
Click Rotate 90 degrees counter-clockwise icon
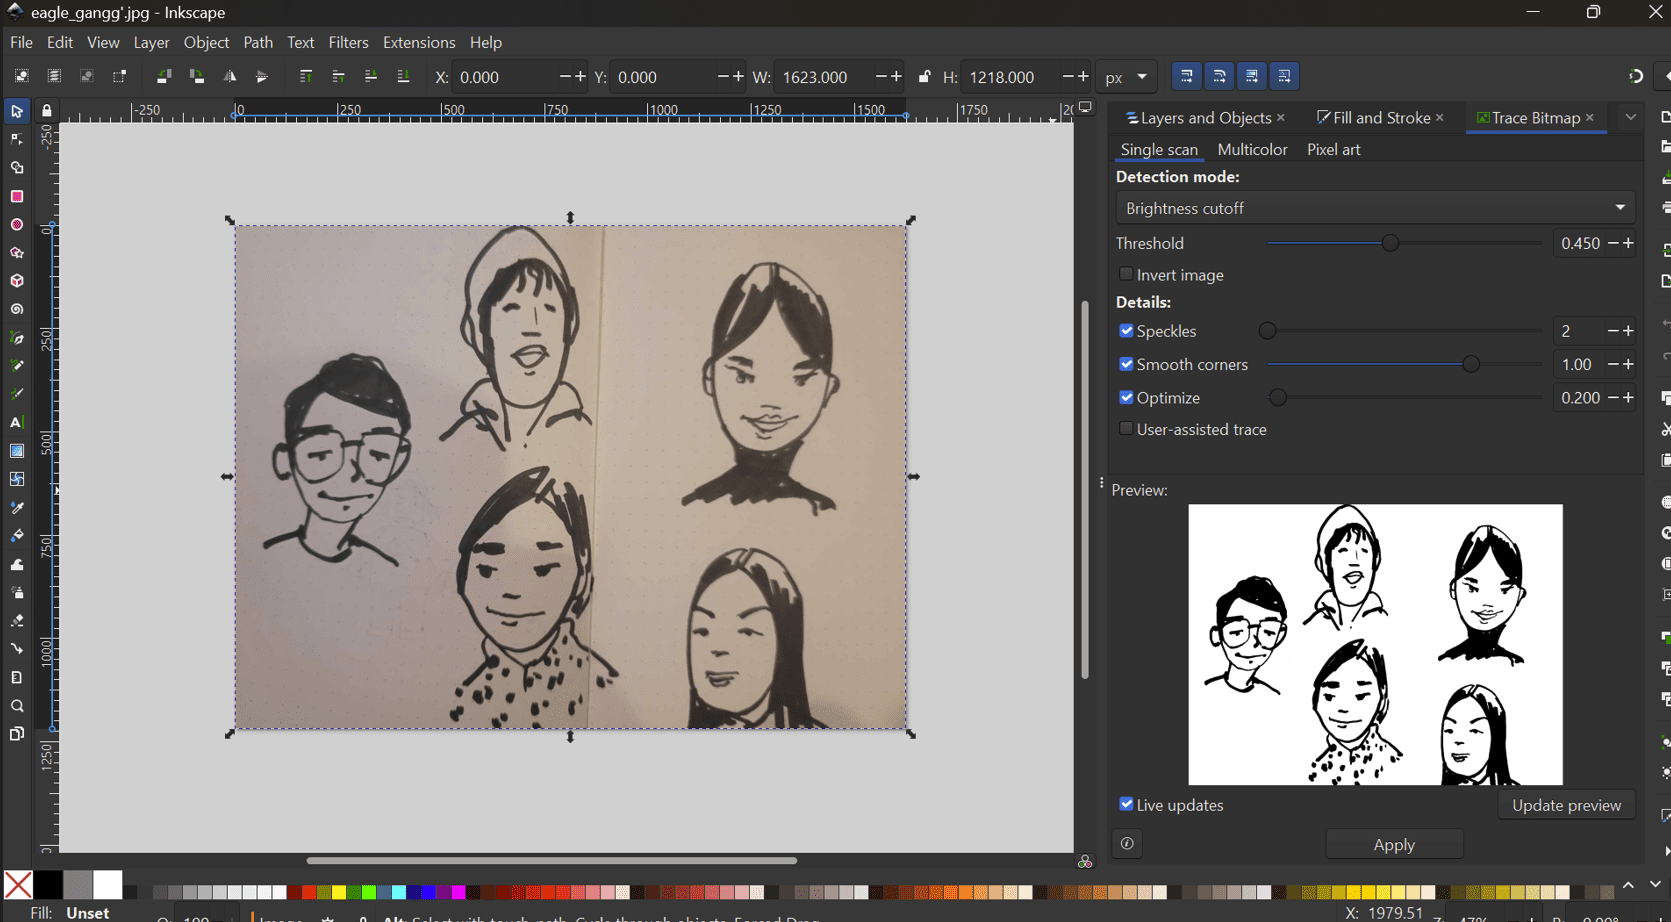(x=164, y=77)
